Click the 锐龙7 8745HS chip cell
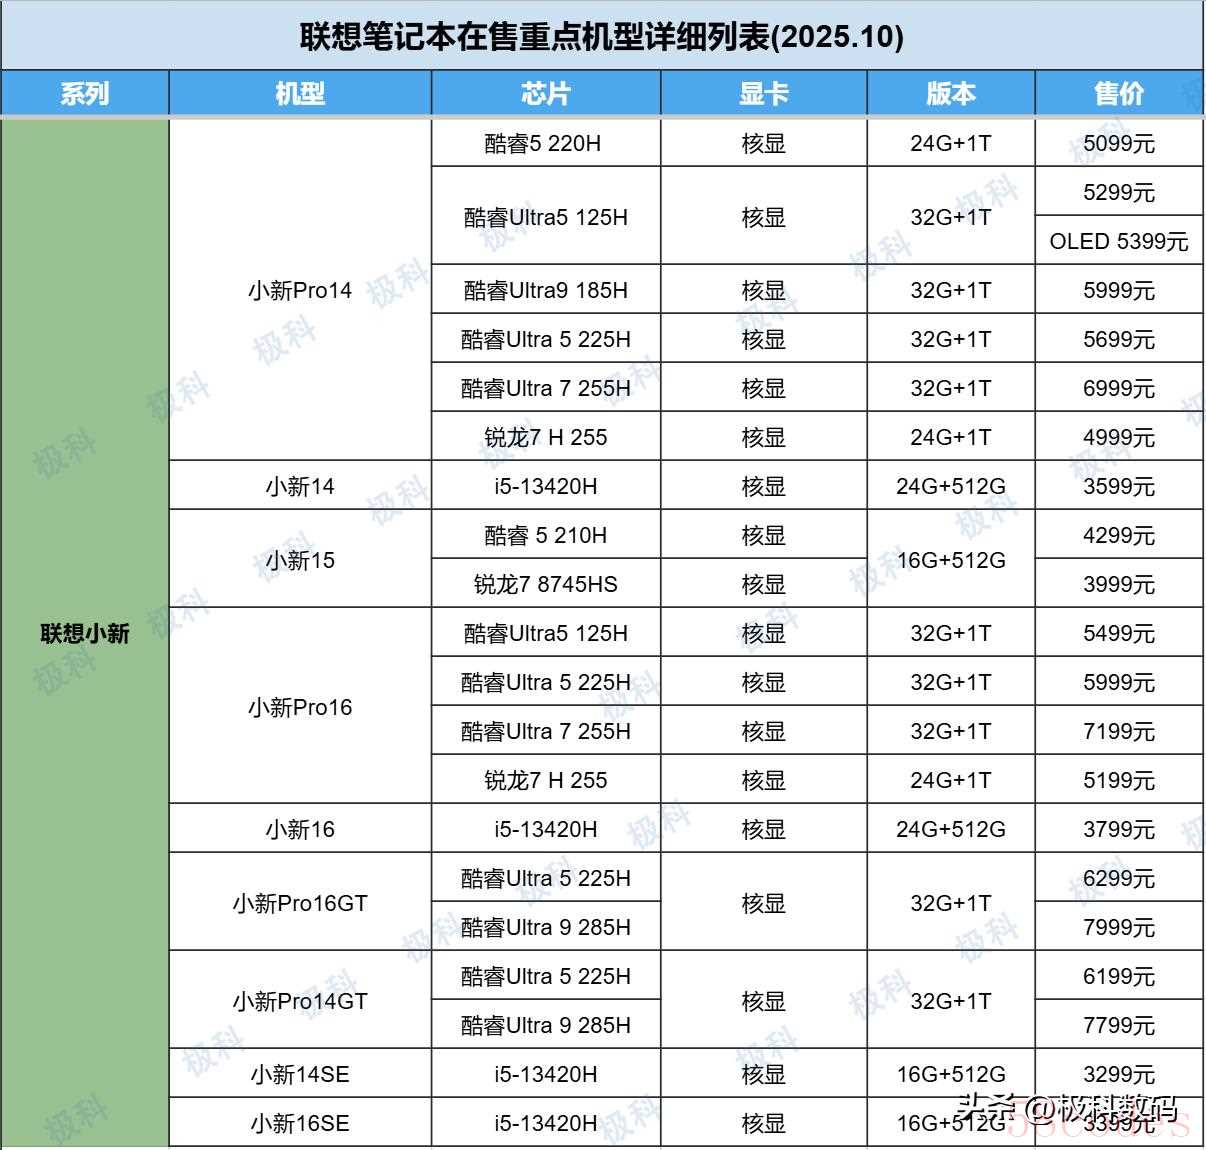Viewport: 1206px width, 1150px height. coord(545,584)
